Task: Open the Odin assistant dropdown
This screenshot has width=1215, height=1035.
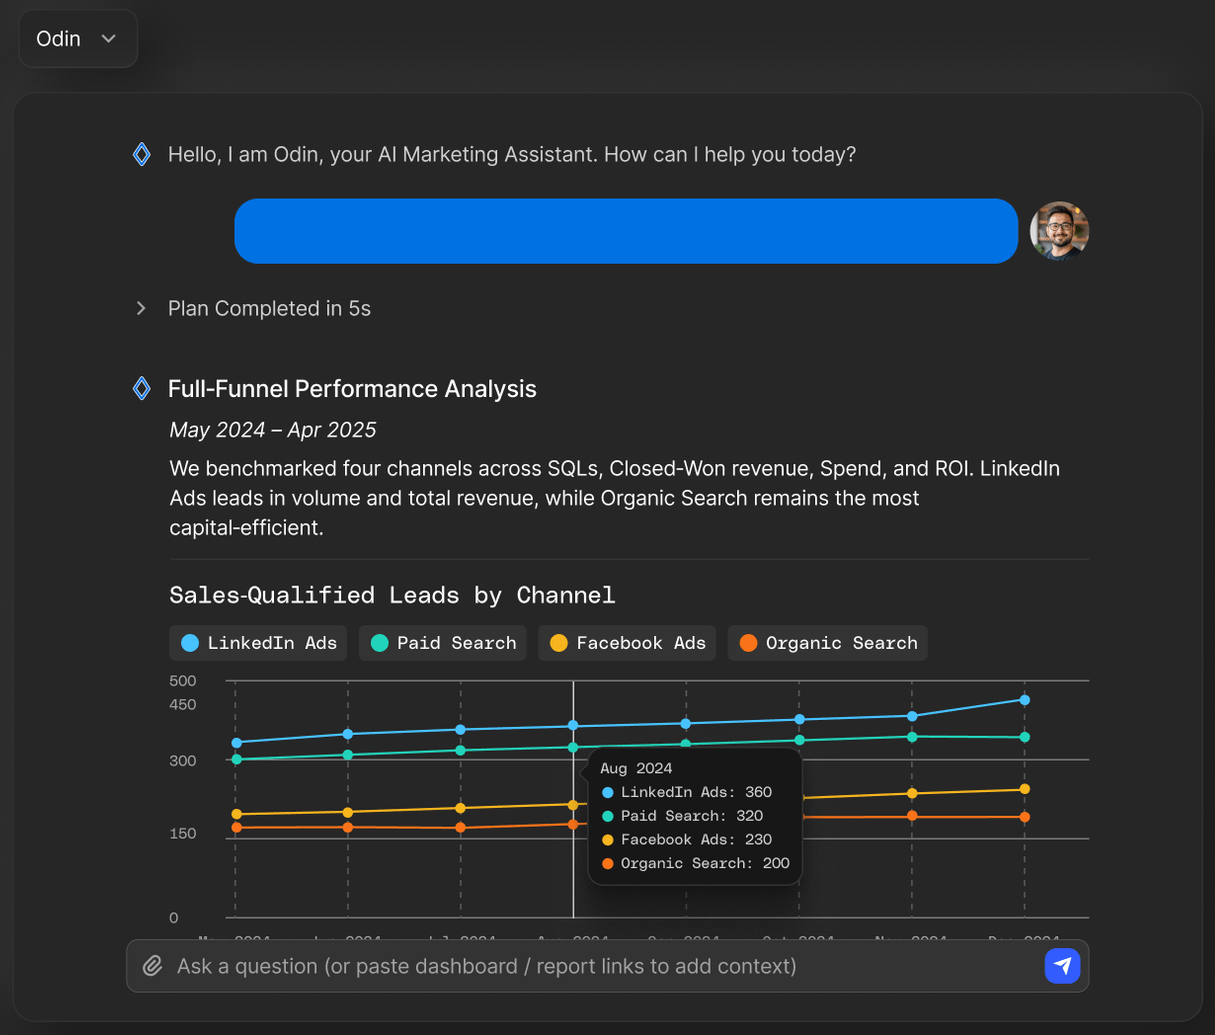Action: (78, 39)
